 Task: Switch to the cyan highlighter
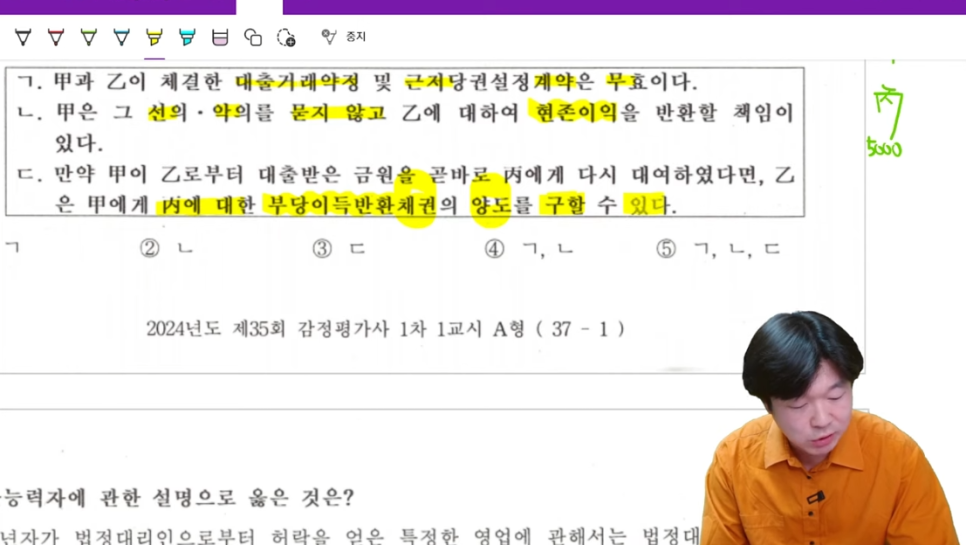click(187, 37)
